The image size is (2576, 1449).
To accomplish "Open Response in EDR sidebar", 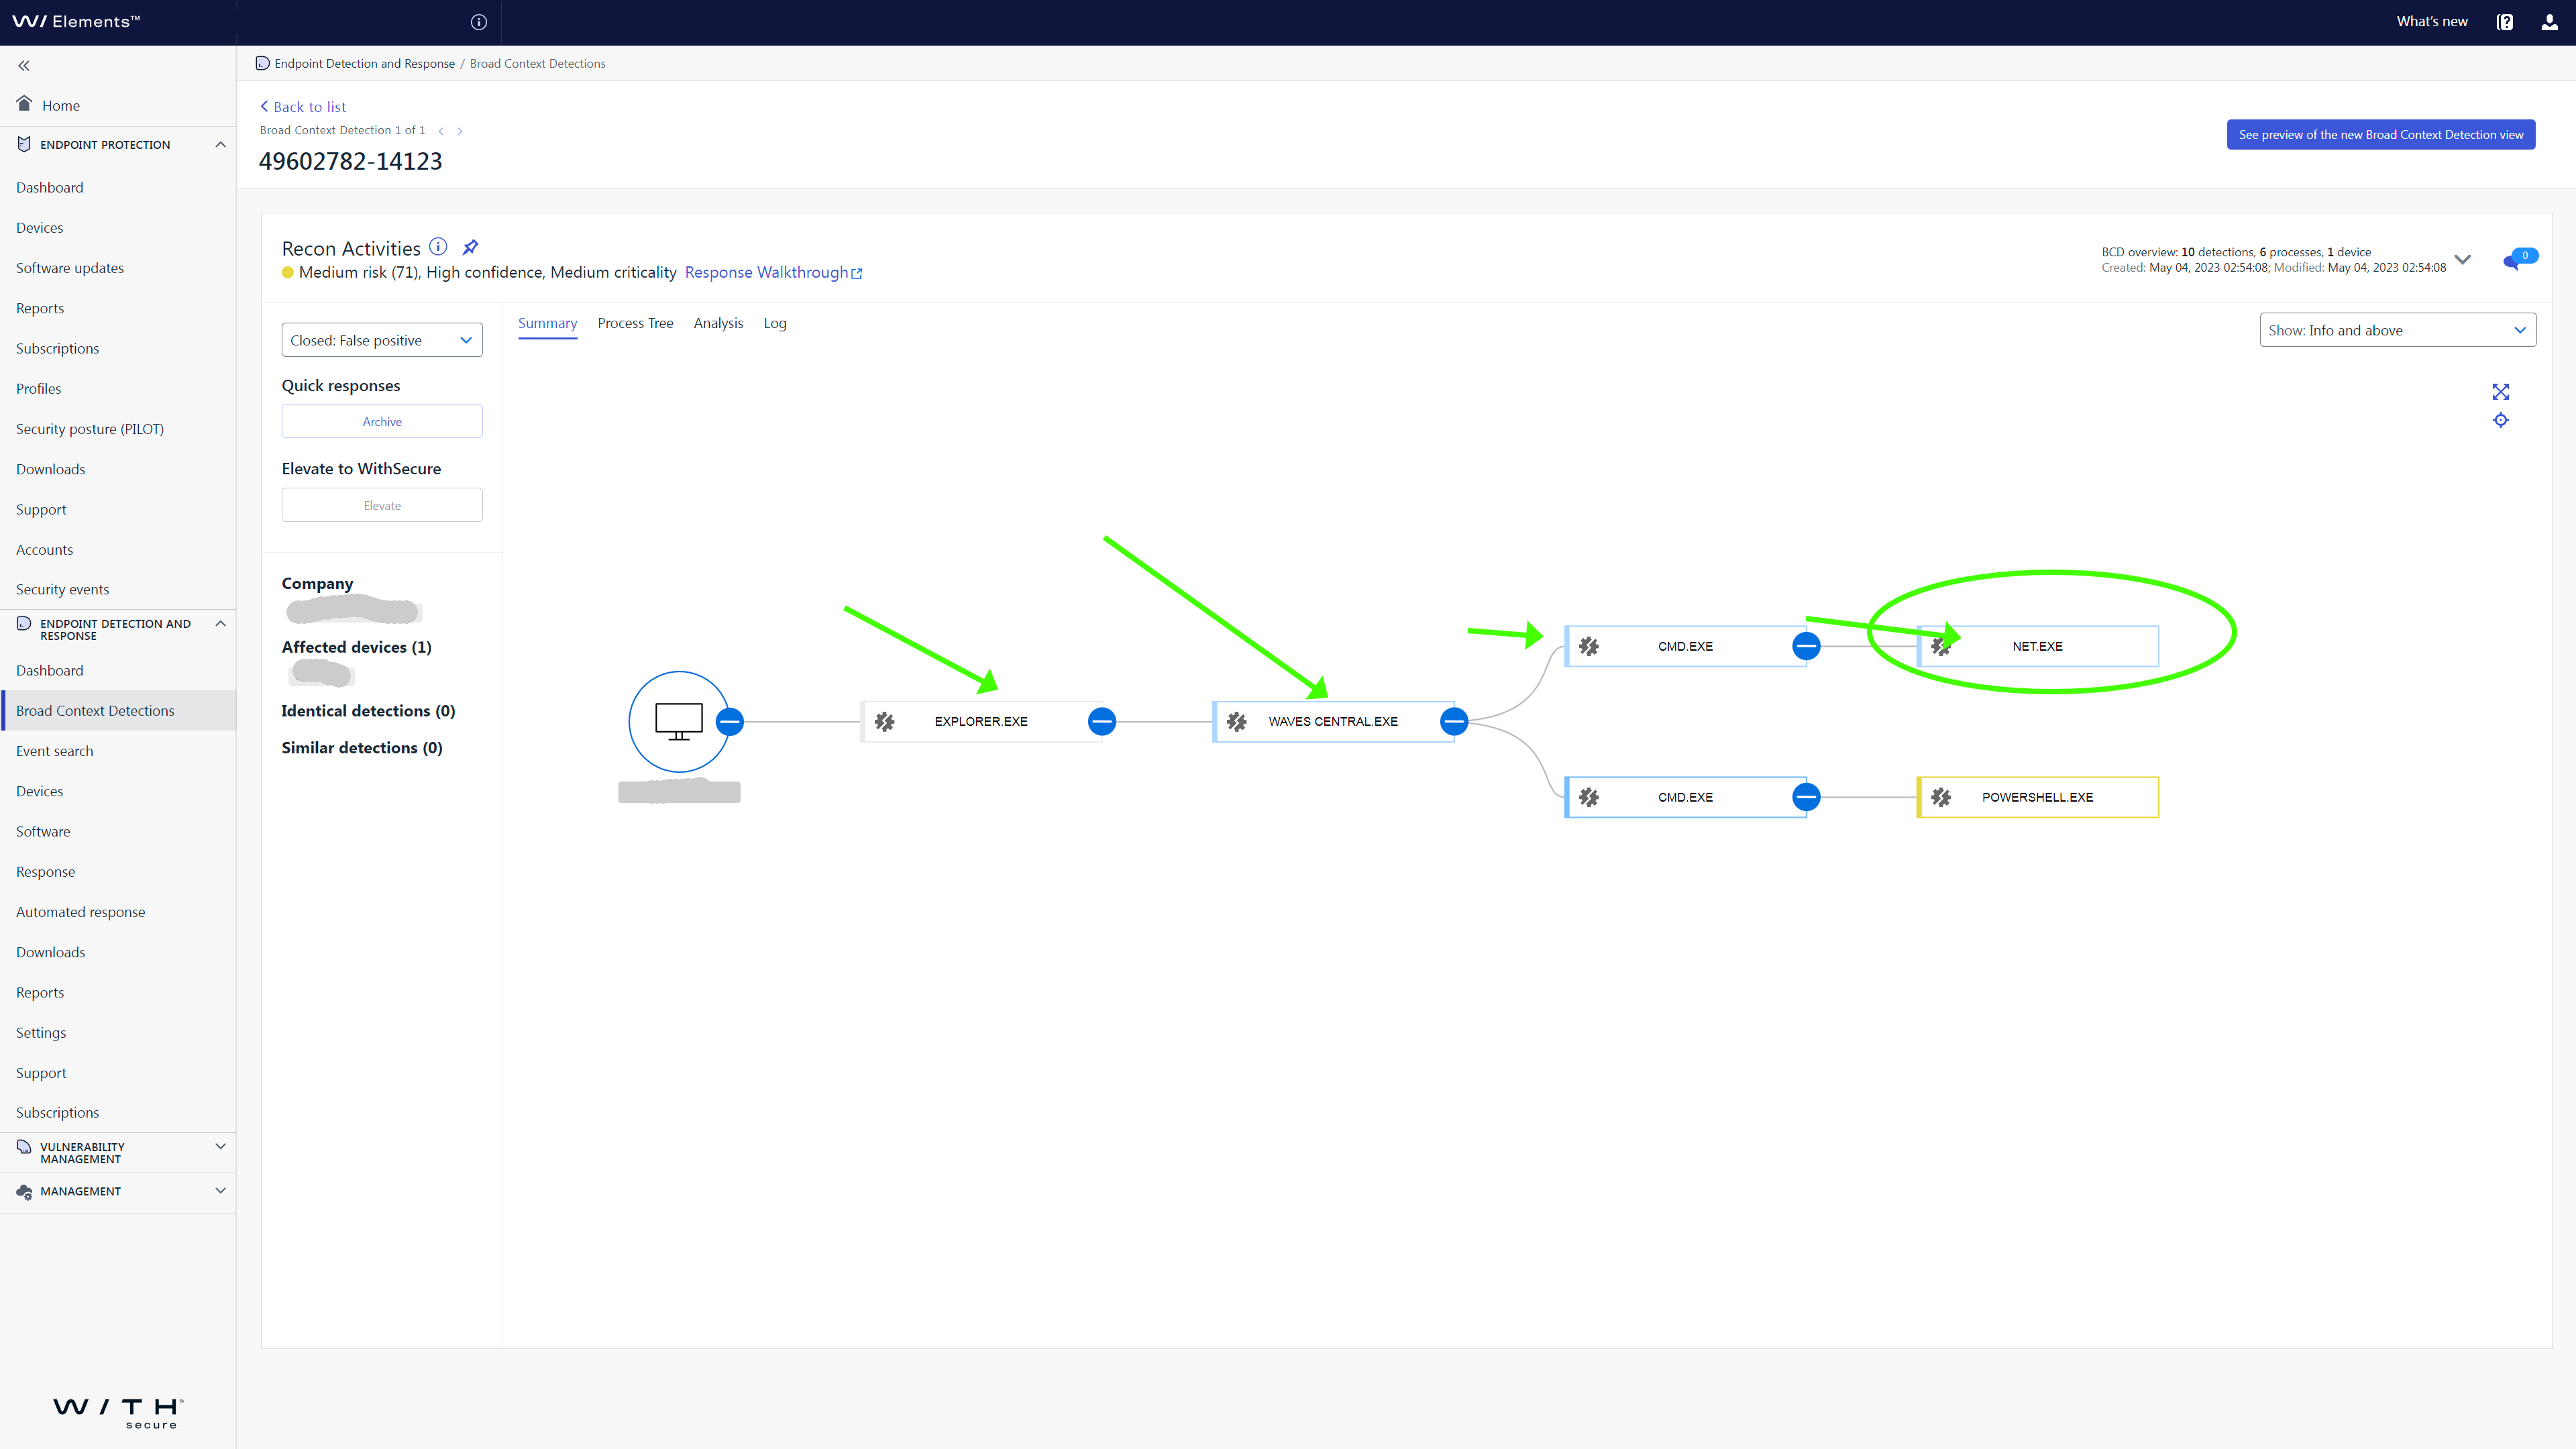I will [46, 872].
